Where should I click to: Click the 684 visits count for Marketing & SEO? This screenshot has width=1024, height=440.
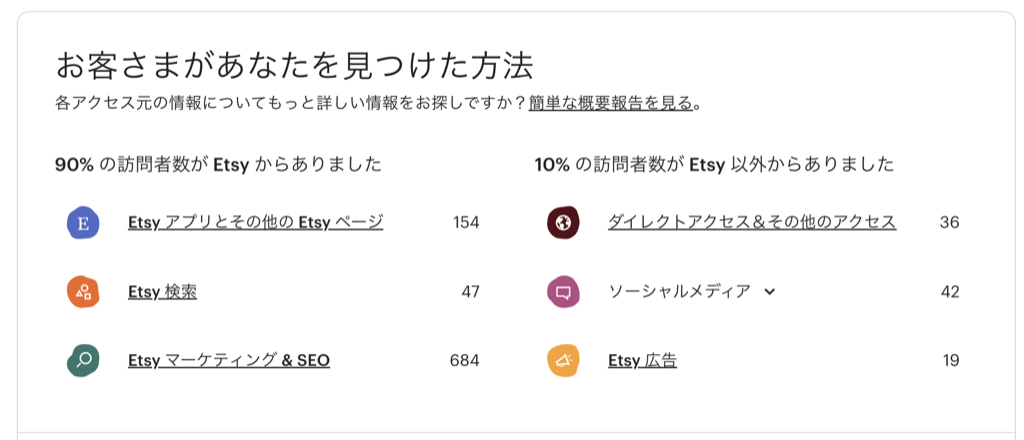click(465, 360)
